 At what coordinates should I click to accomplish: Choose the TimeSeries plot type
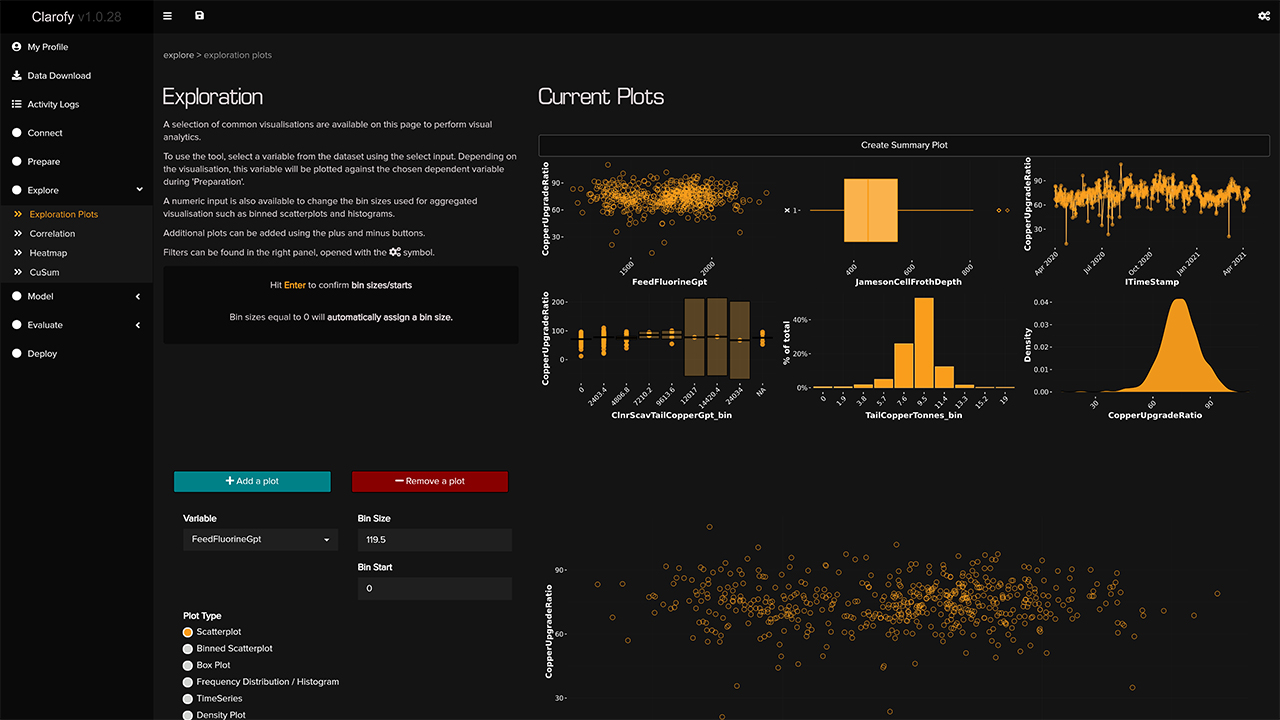[187, 699]
